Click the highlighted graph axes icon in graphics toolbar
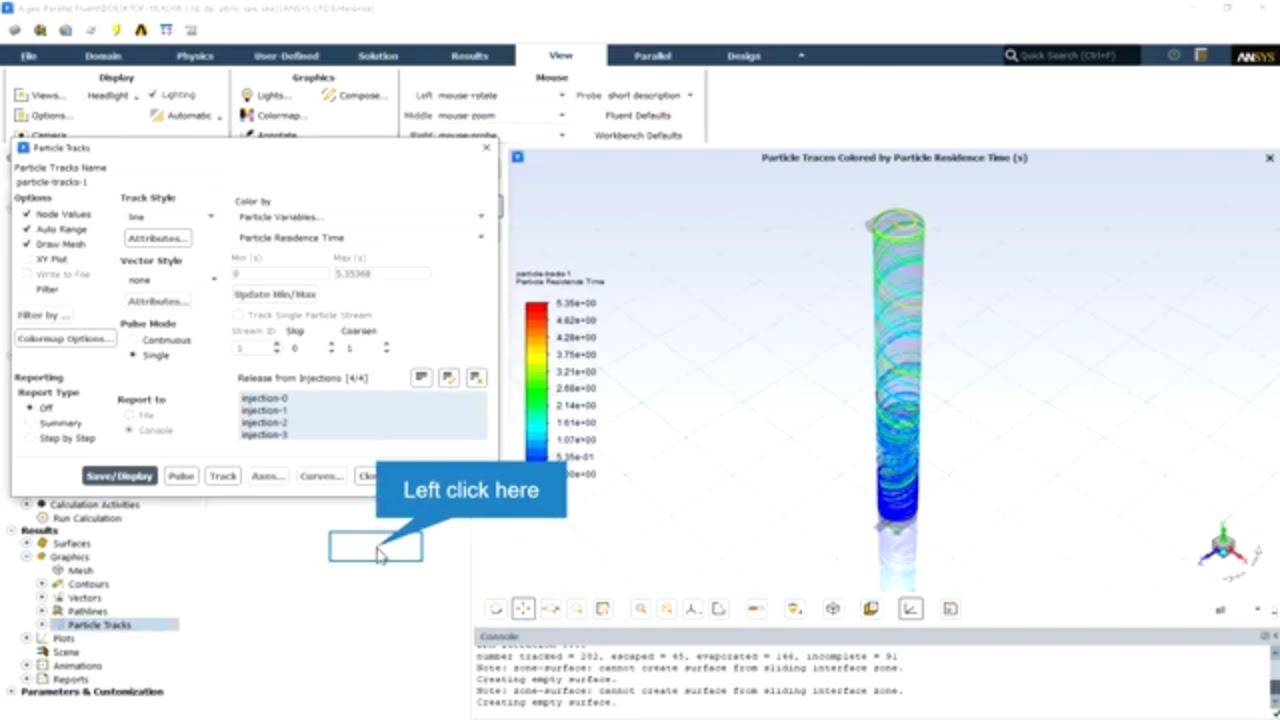1280x720 pixels. 910,608
